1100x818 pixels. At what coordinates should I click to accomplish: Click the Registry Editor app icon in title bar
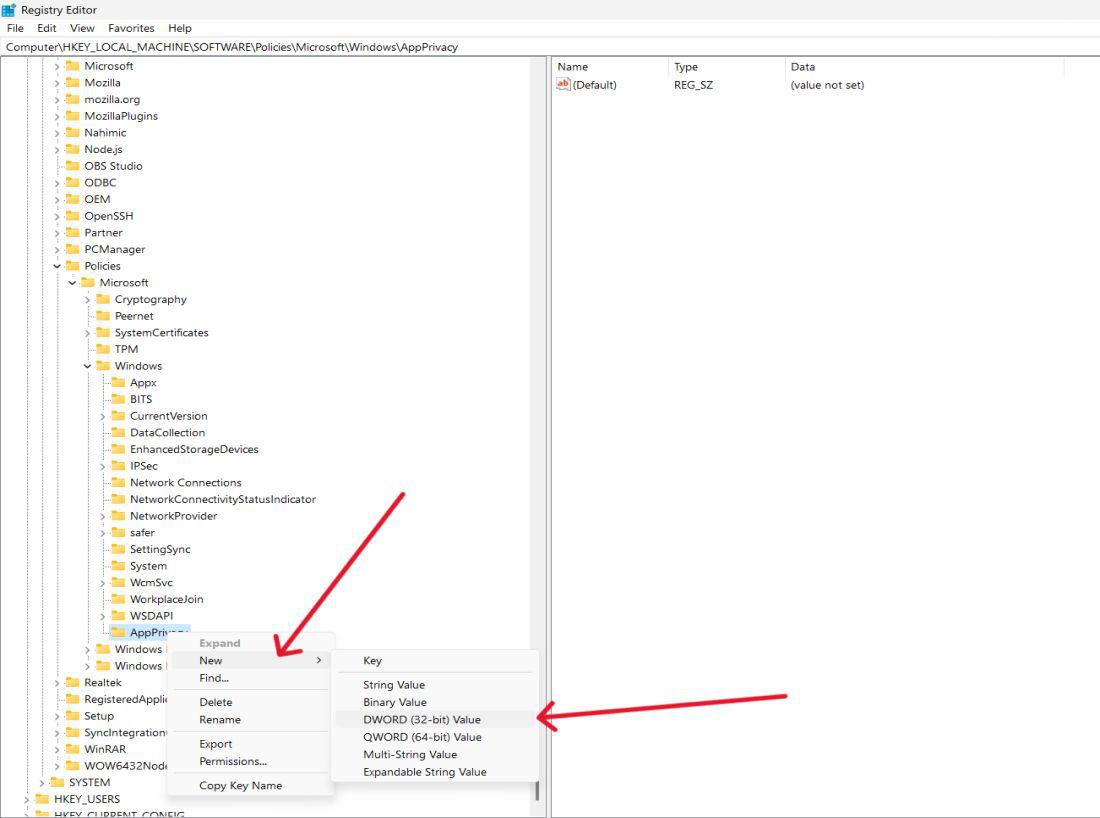point(8,10)
